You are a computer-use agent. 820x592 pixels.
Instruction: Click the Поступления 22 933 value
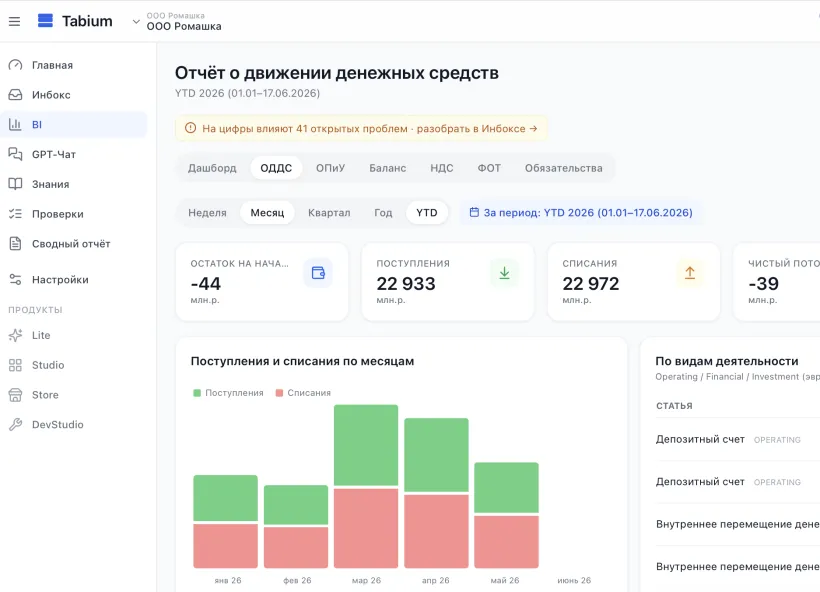tap(406, 283)
